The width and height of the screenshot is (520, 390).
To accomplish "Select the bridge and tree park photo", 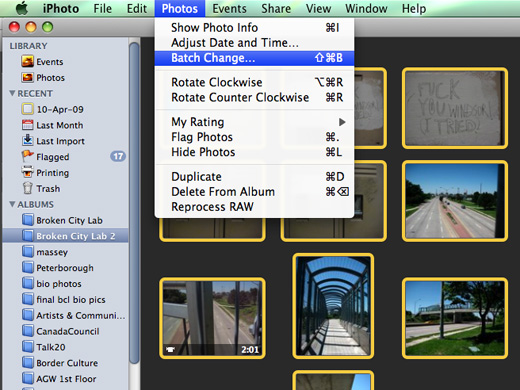I will pos(455,318).
